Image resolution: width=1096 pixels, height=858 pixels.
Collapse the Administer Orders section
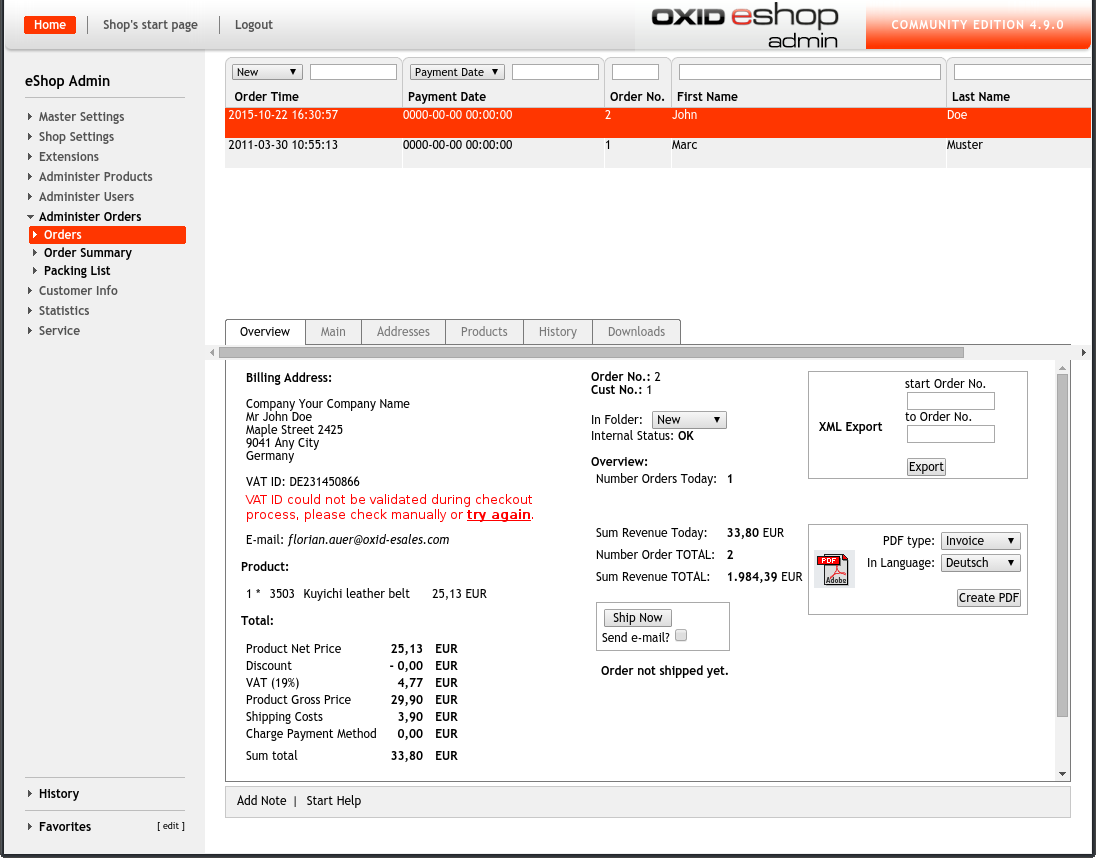tap(89, 217)
